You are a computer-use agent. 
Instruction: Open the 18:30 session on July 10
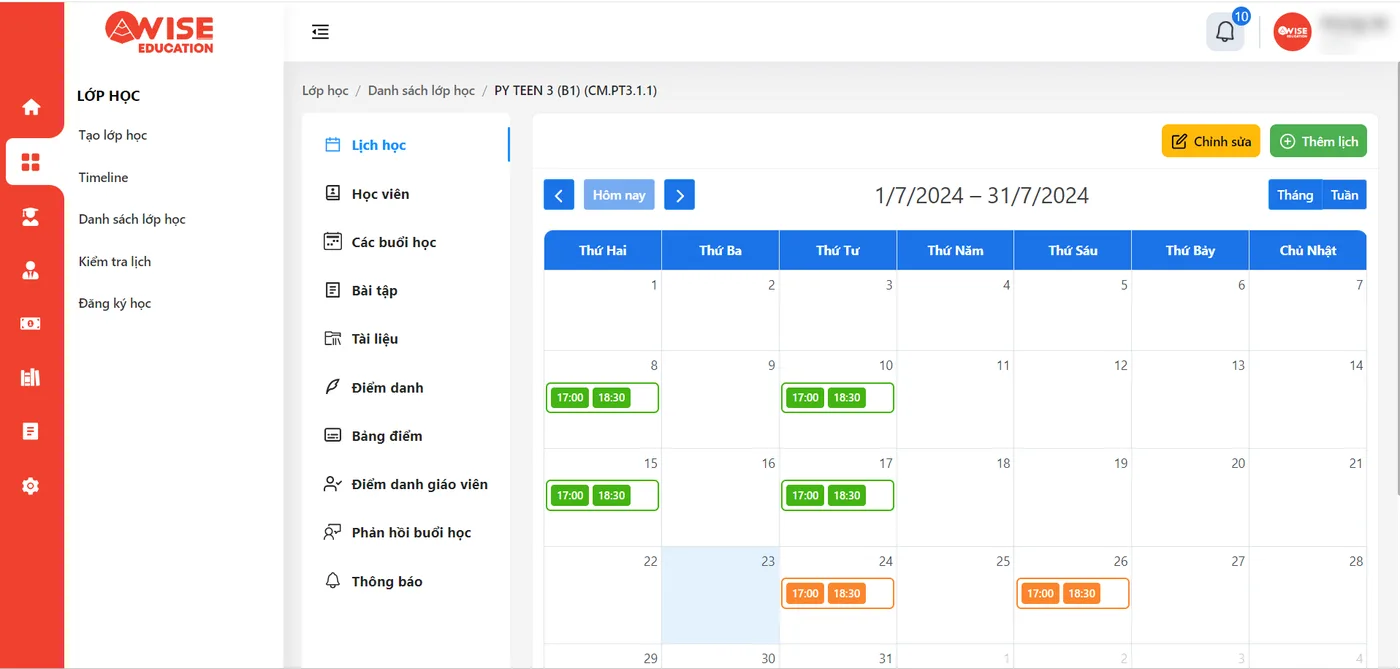tap(847, 398)
